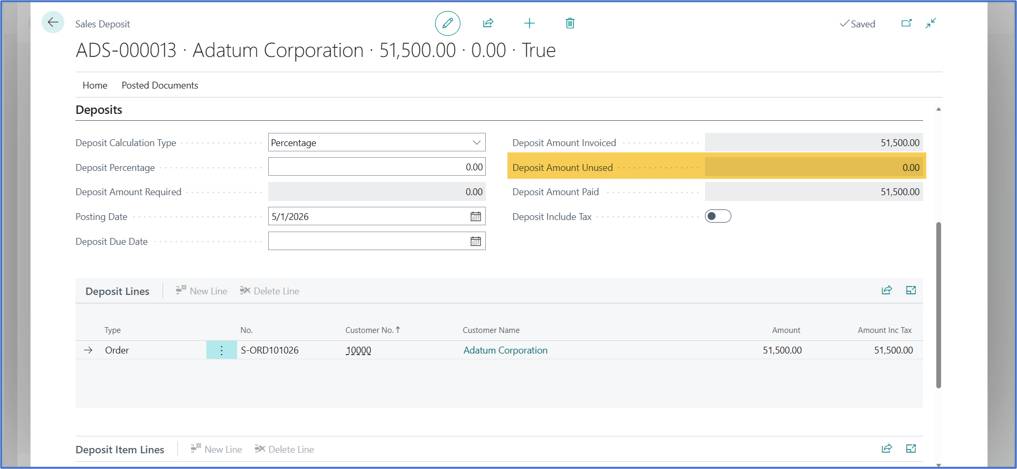This screenshot has width=1017, height=469.
Task: Open Posting Date calendar picker
Action: click(x=475, y=217)
